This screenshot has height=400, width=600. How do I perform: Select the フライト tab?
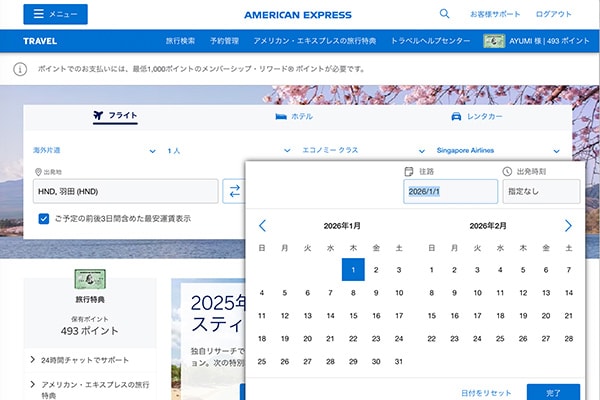(x=114, y=116)
